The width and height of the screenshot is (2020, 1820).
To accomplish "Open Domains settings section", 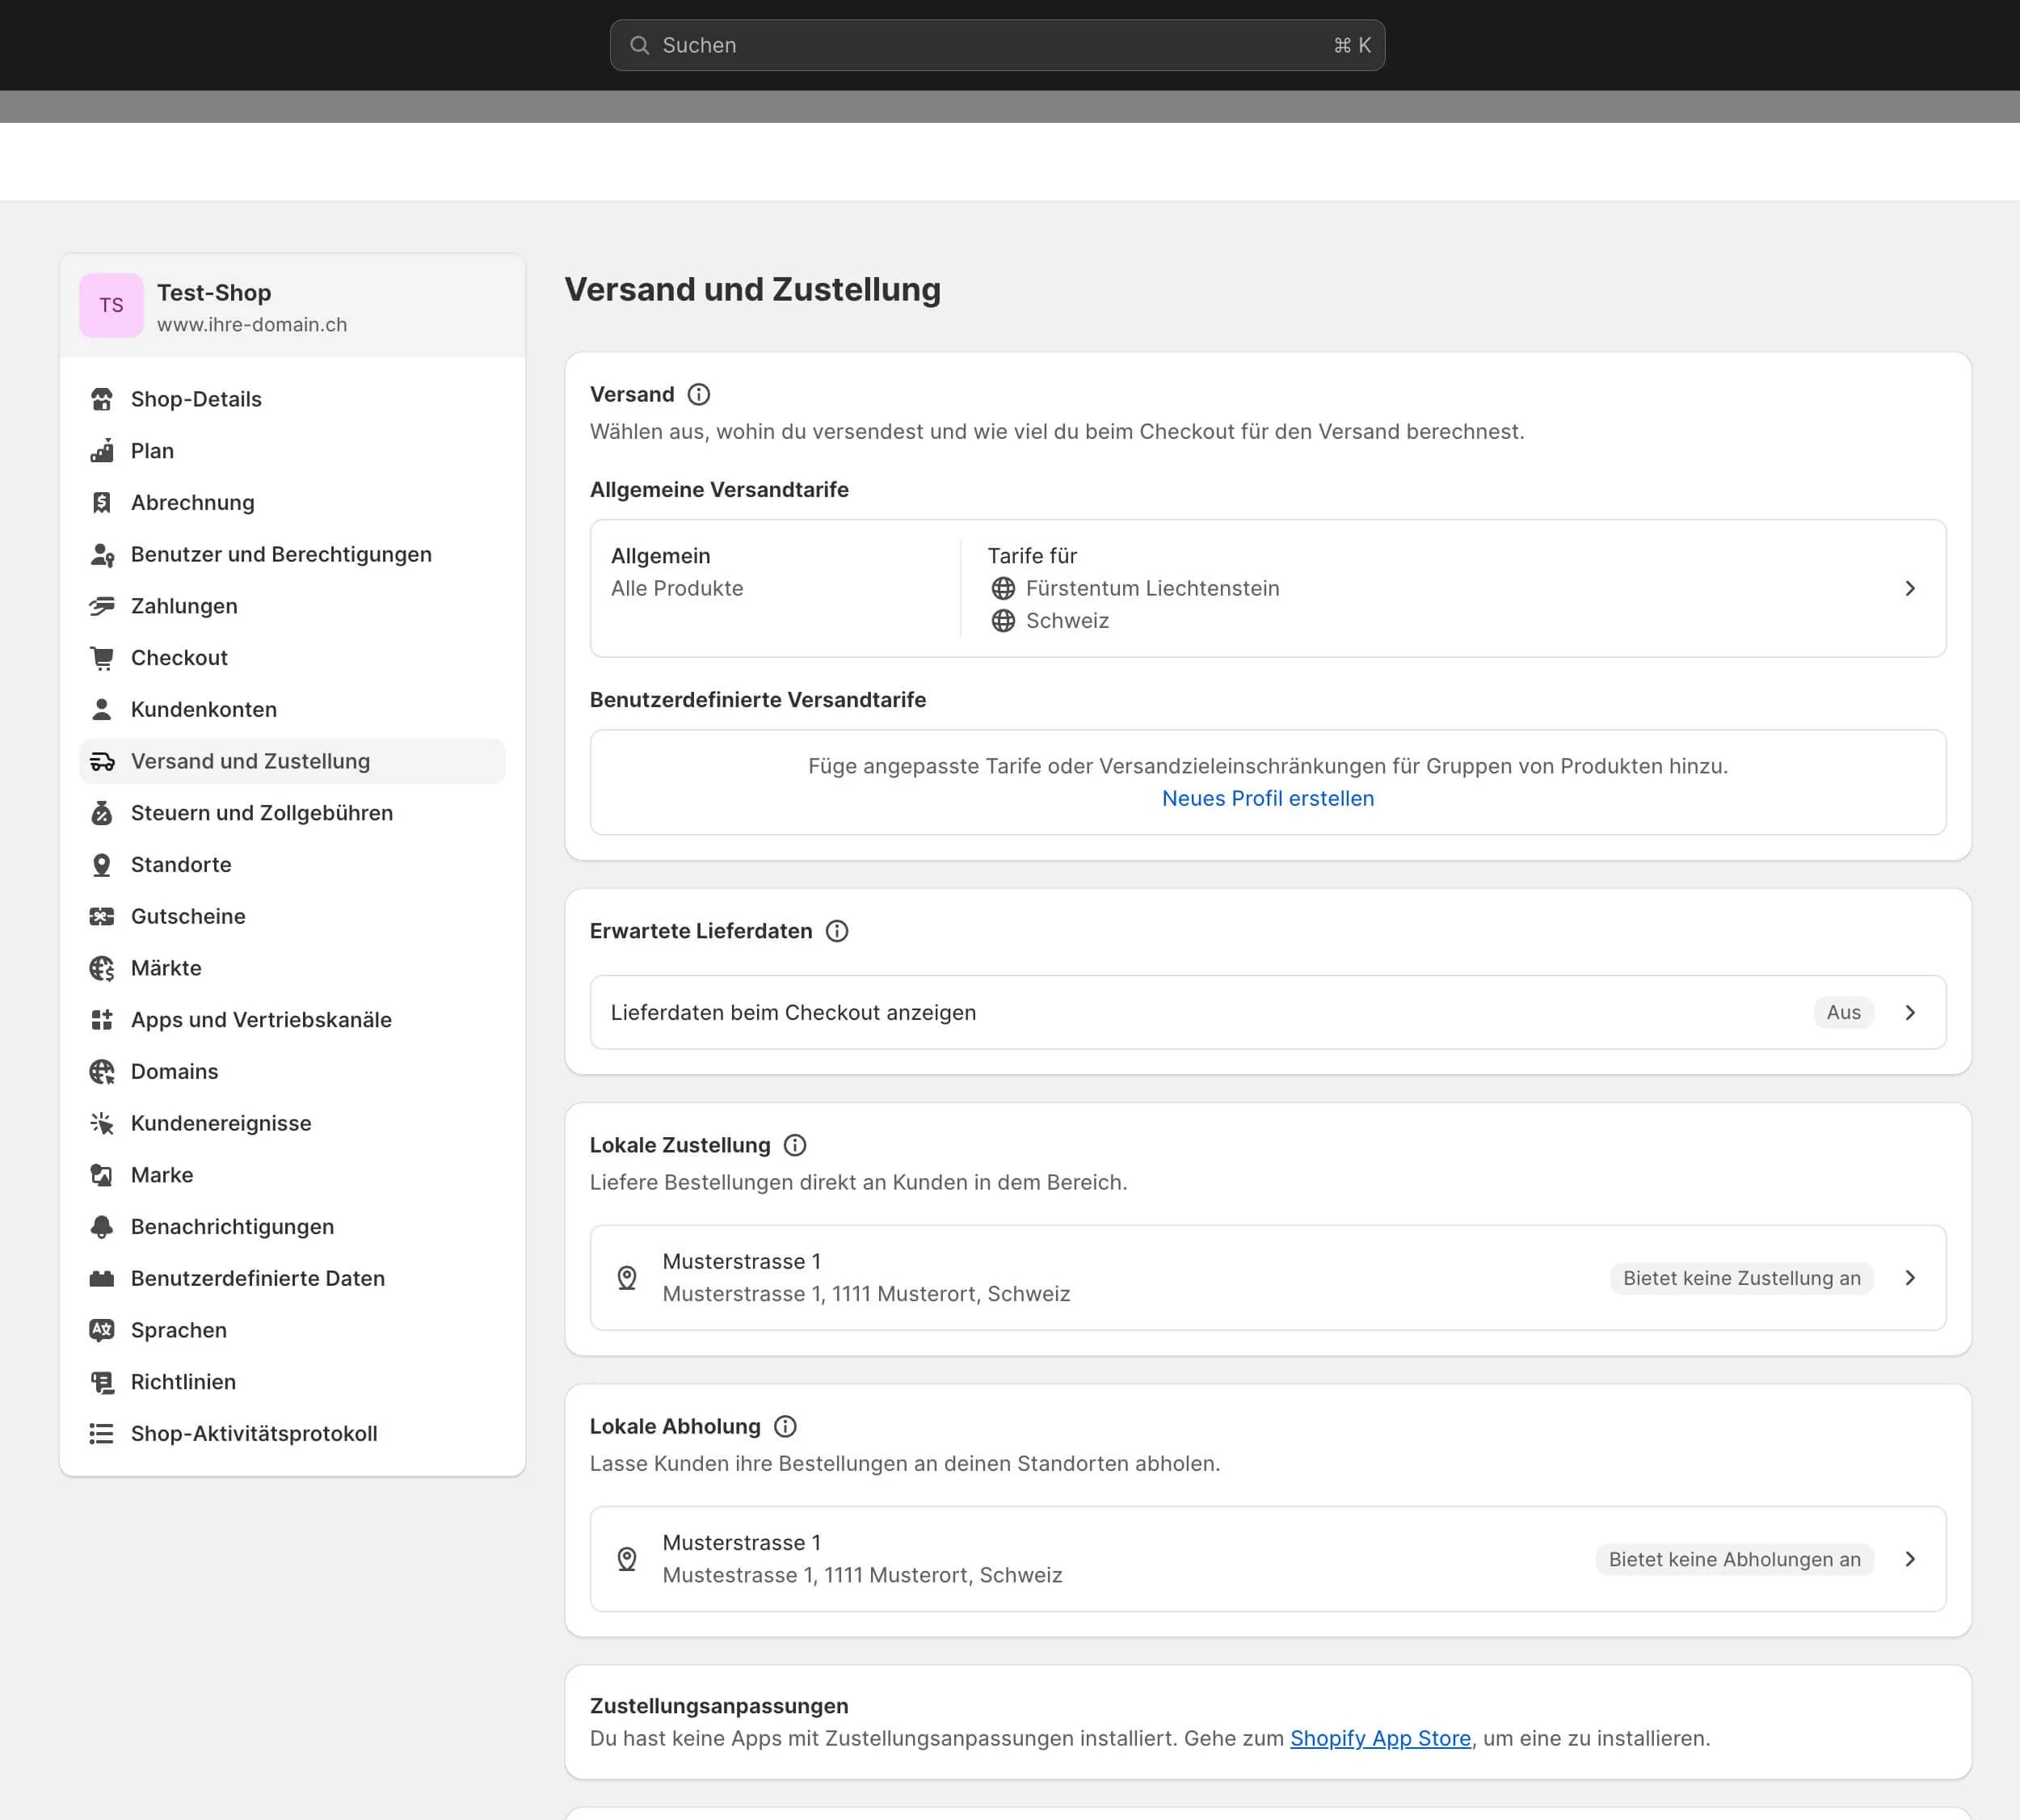I will click(174, 1072).
